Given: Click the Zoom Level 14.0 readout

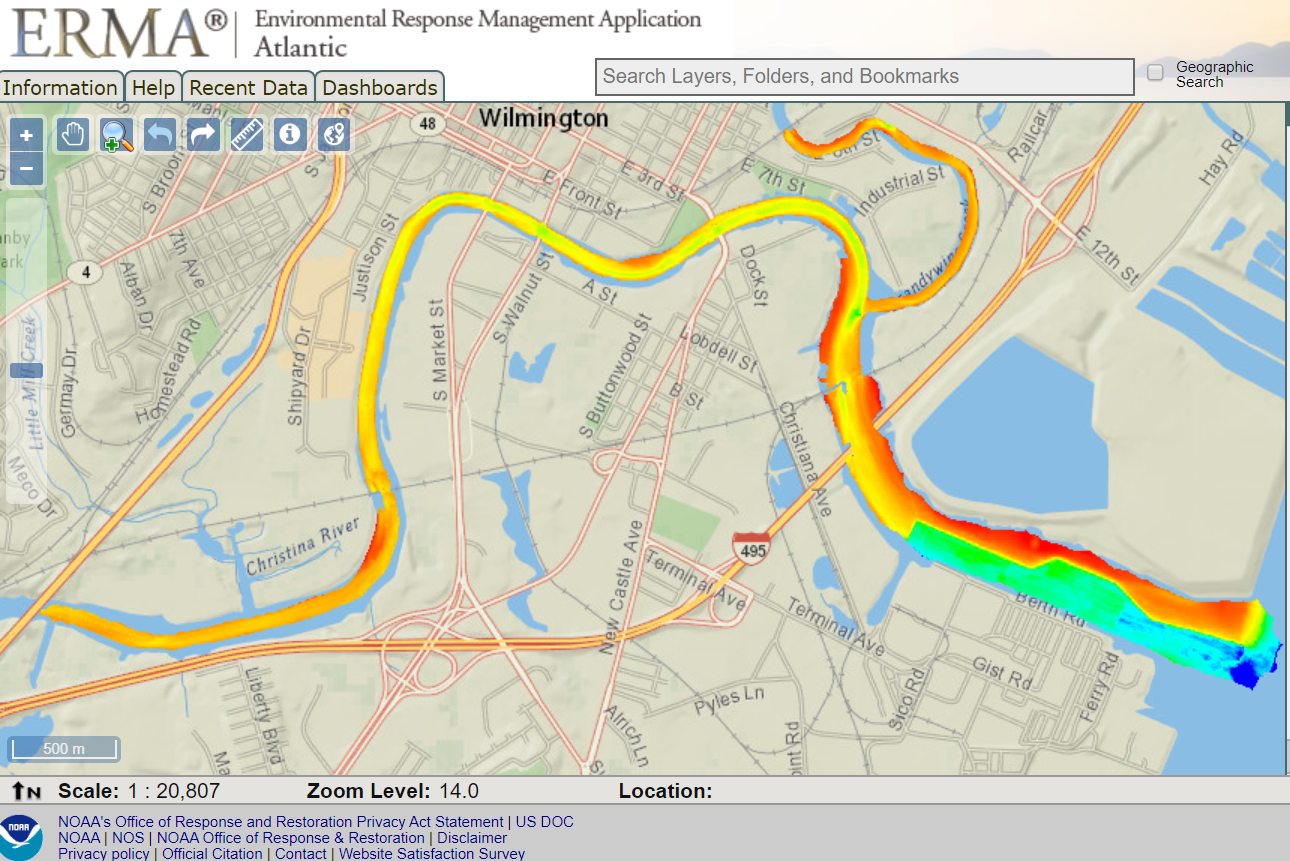Looking at the screenshot, I should coord(393,791).
